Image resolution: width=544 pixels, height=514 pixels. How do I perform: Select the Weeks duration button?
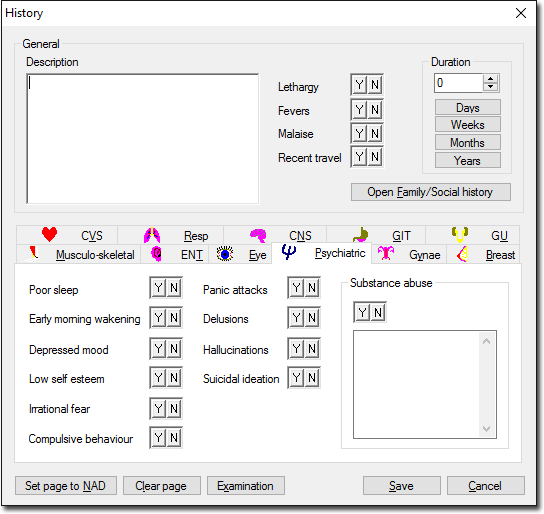pyautogui.click(x=467, y=125)
